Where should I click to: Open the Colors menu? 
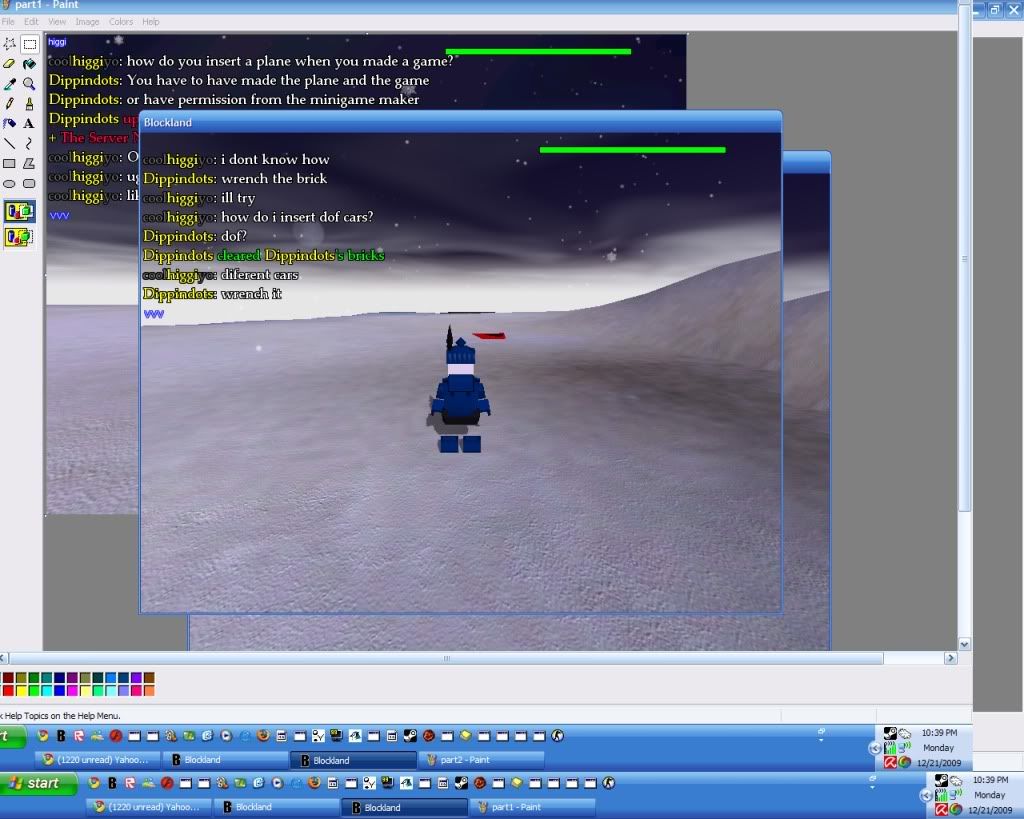(x=121, y=22)
